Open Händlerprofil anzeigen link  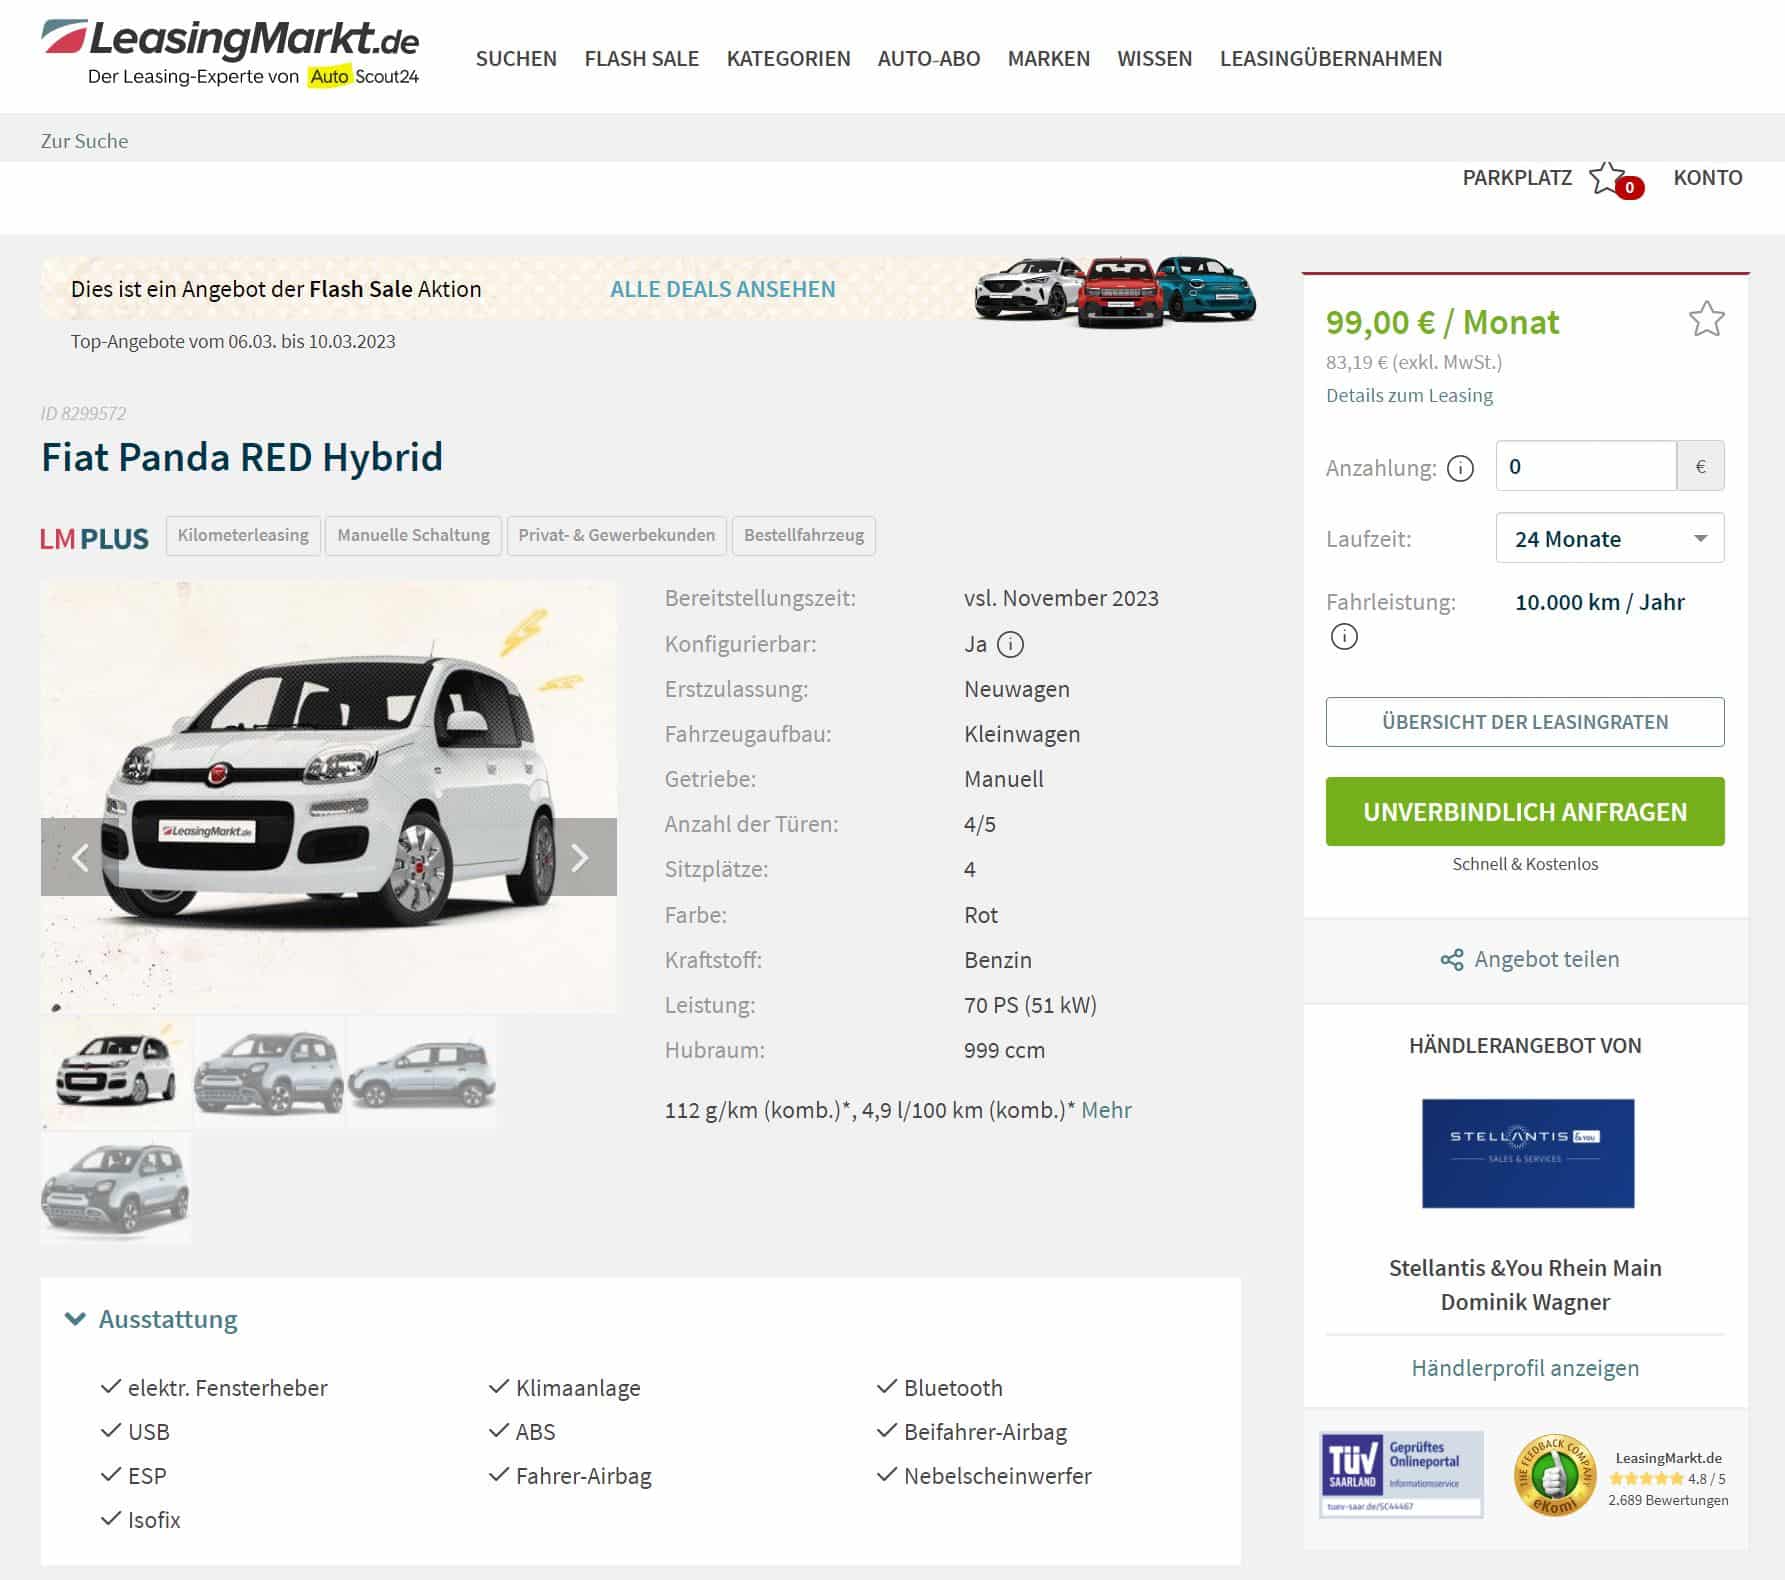(1525, 1367)
